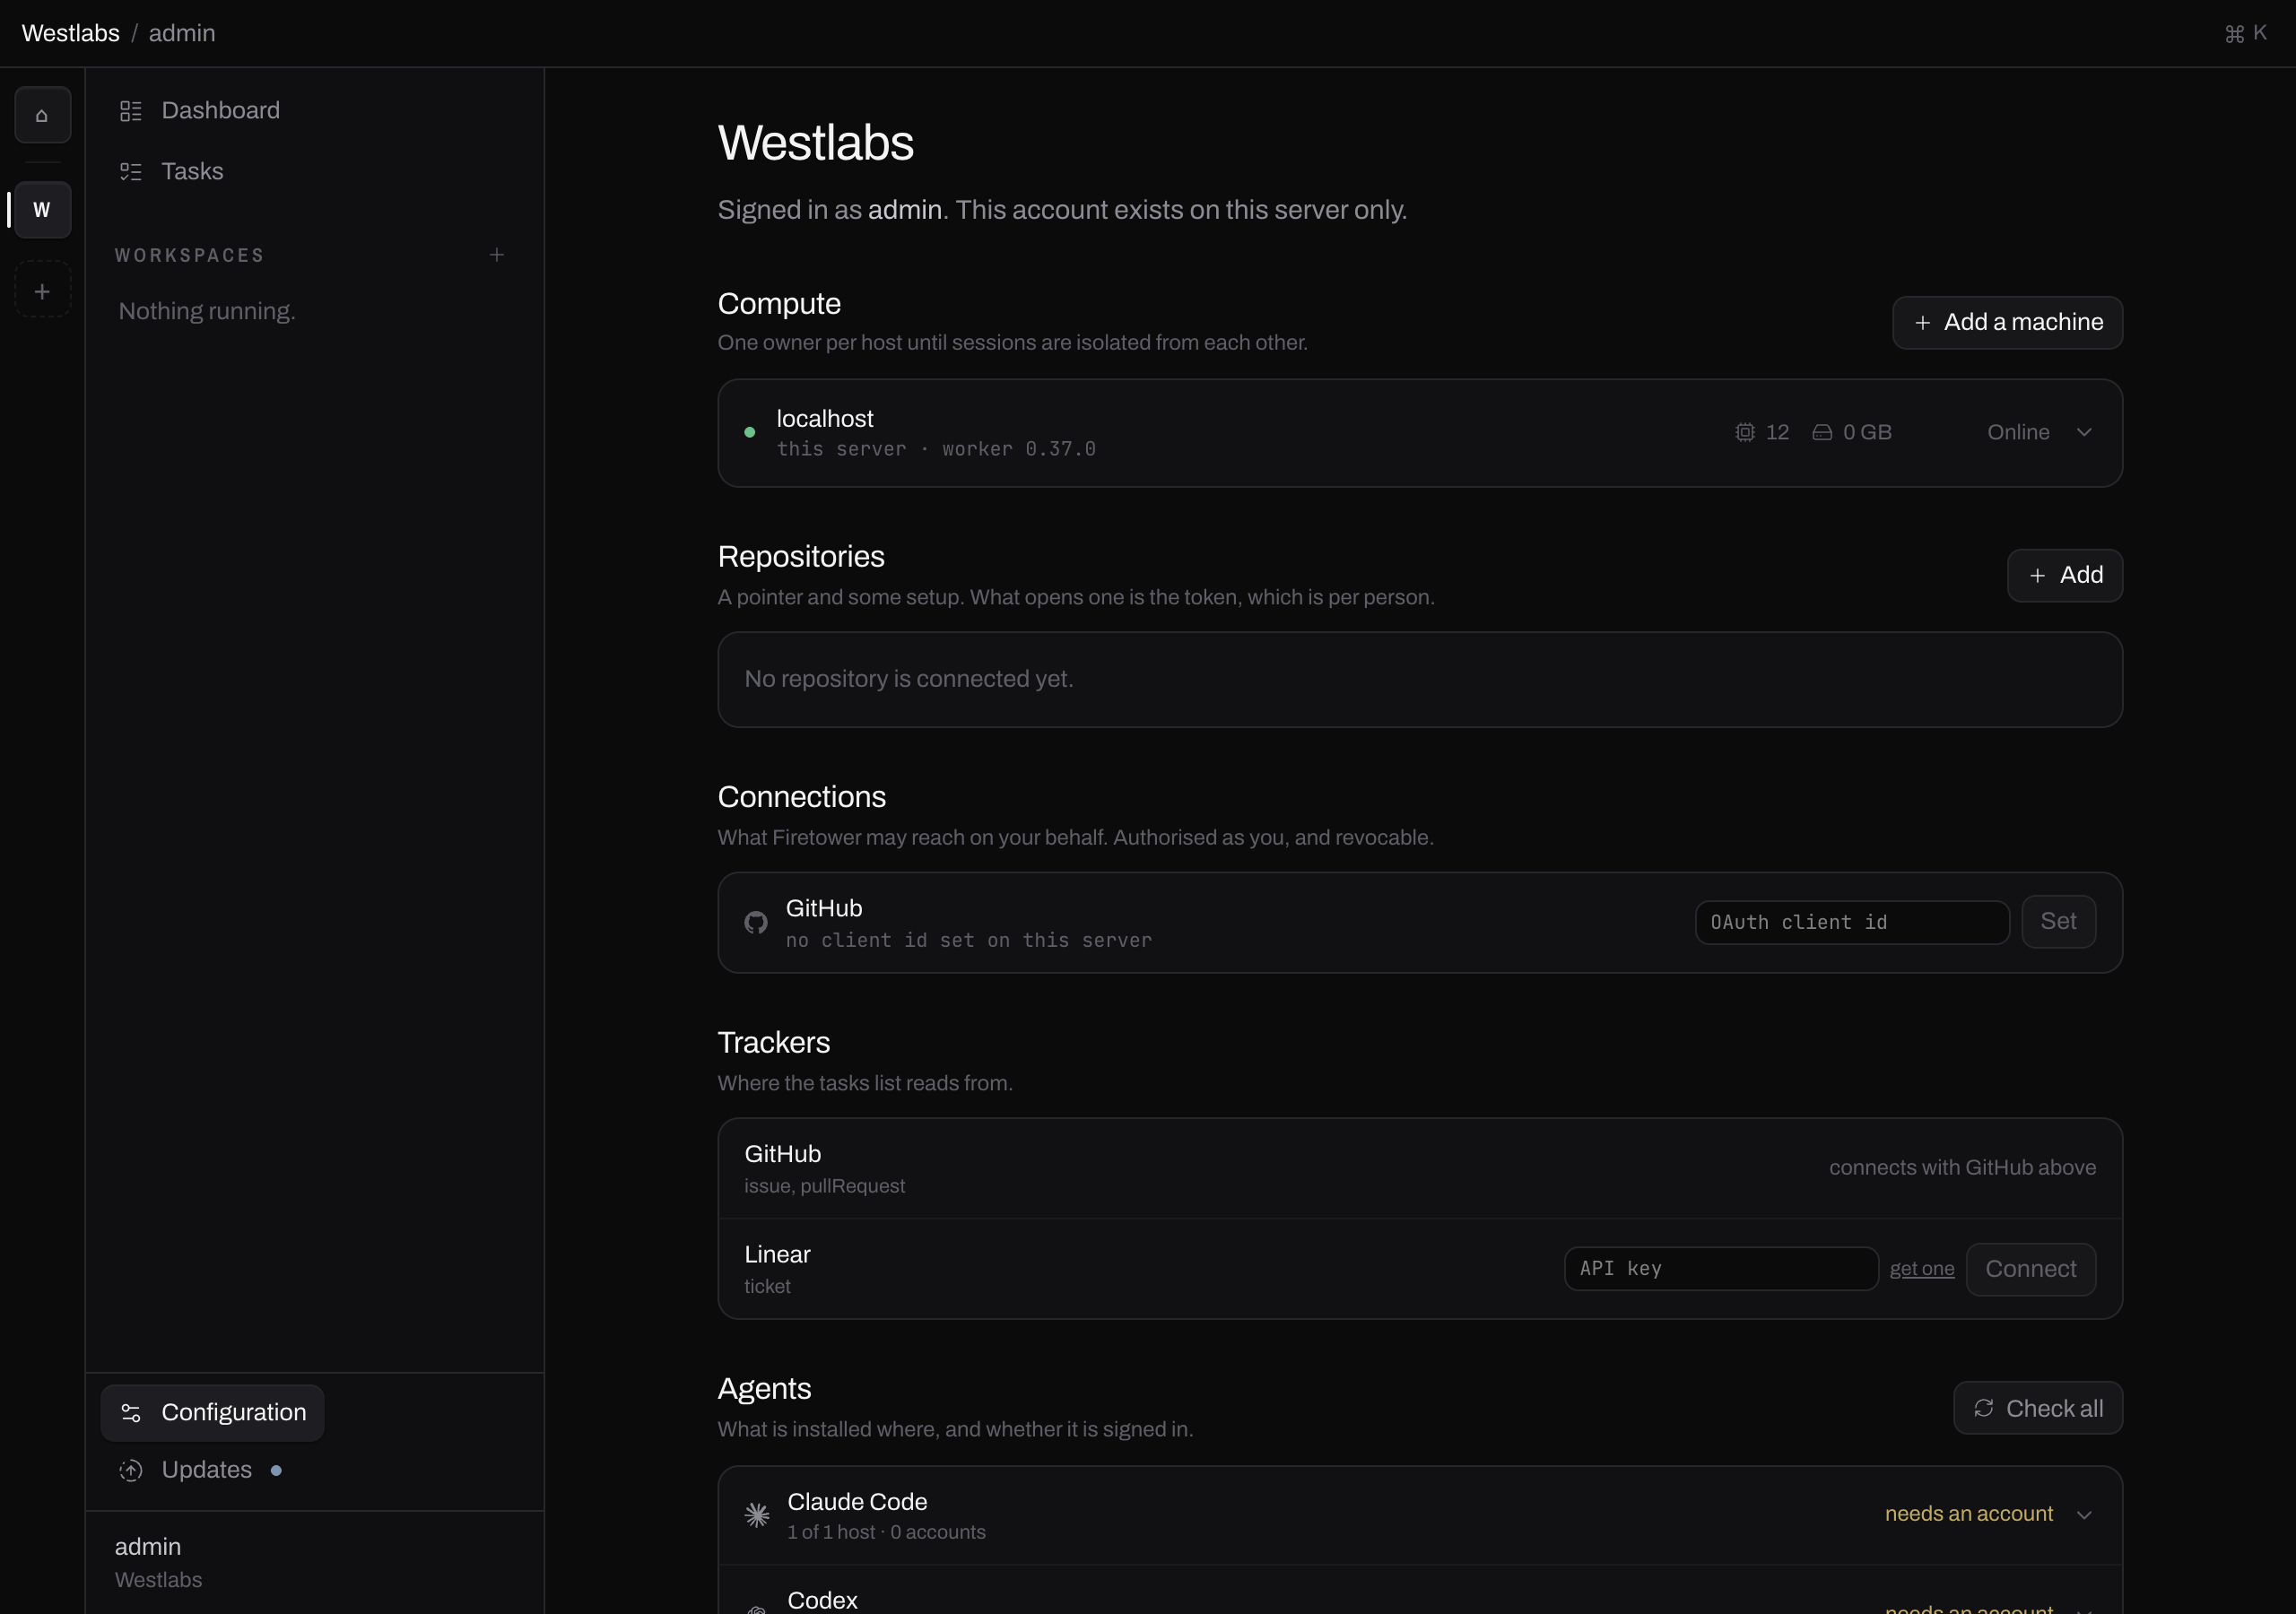
Task: Follow the get one link
Action: point(1921,1268)
